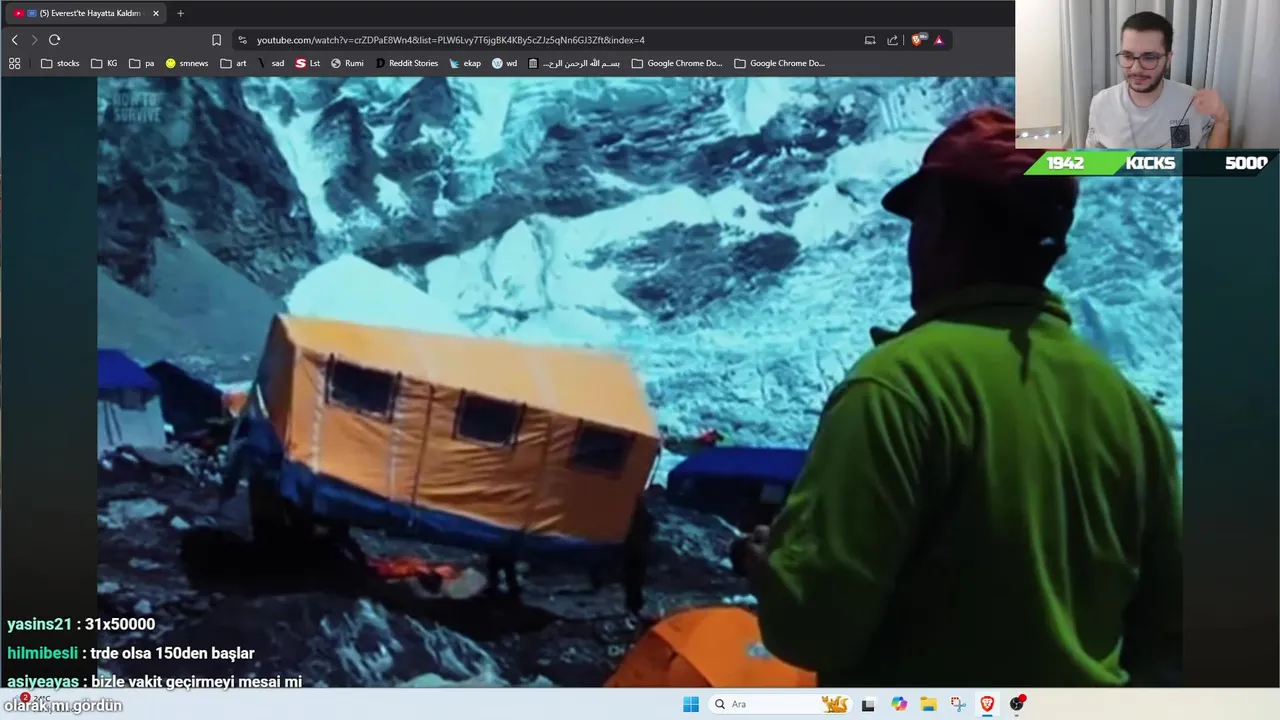Go back to the previous page
The height and width of the screenshot is (720, 1280).
[14, 40]
